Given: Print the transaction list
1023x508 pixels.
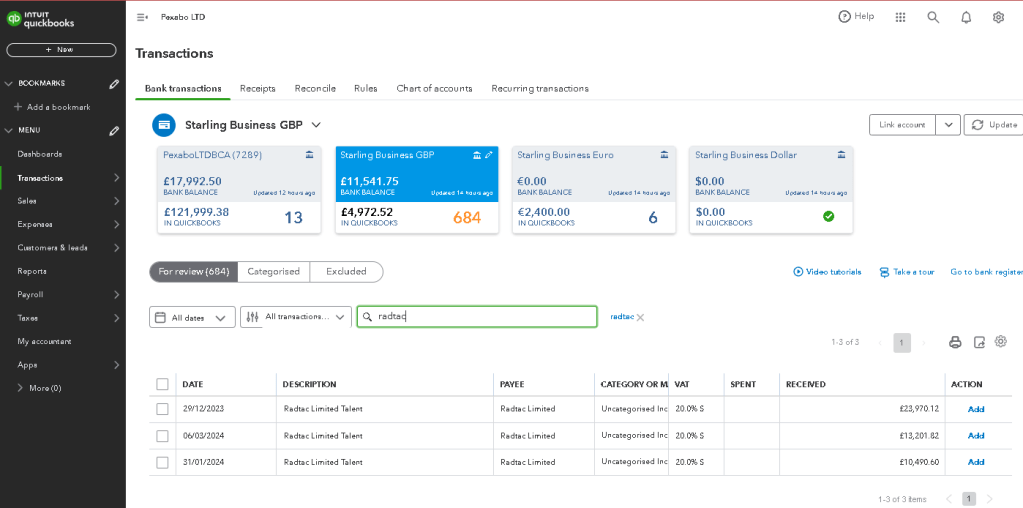Looking at the screenshot, I should (955, 342).
